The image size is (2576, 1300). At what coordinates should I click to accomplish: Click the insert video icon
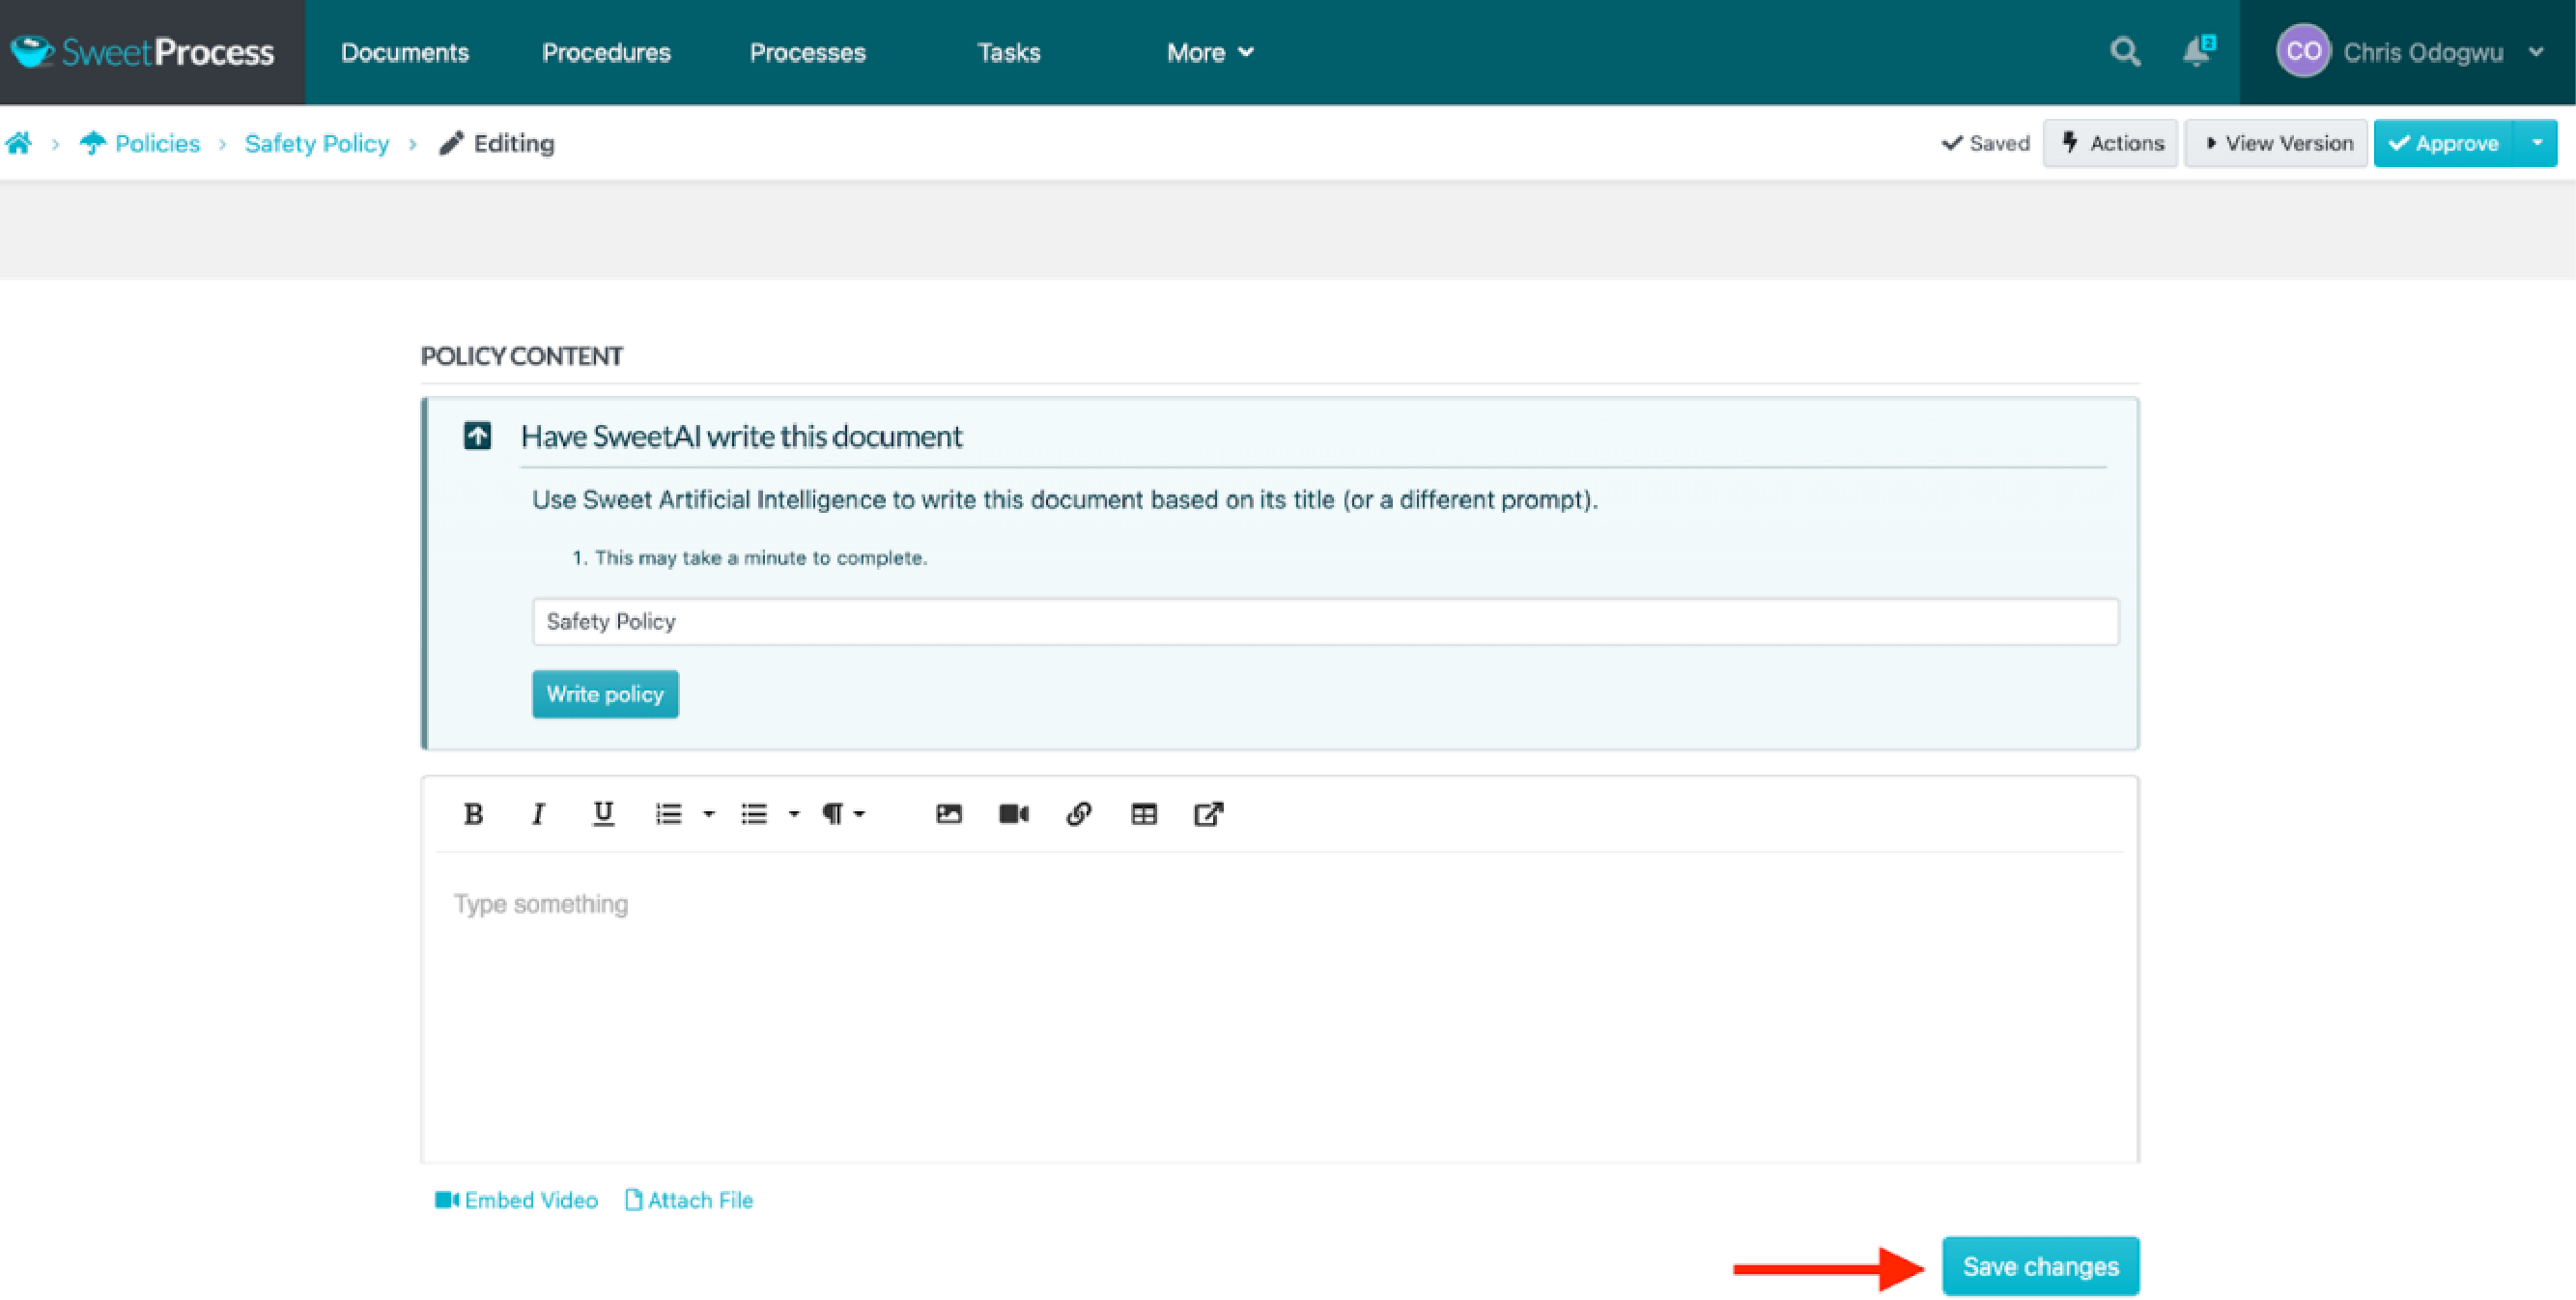tap(1013, 812)
